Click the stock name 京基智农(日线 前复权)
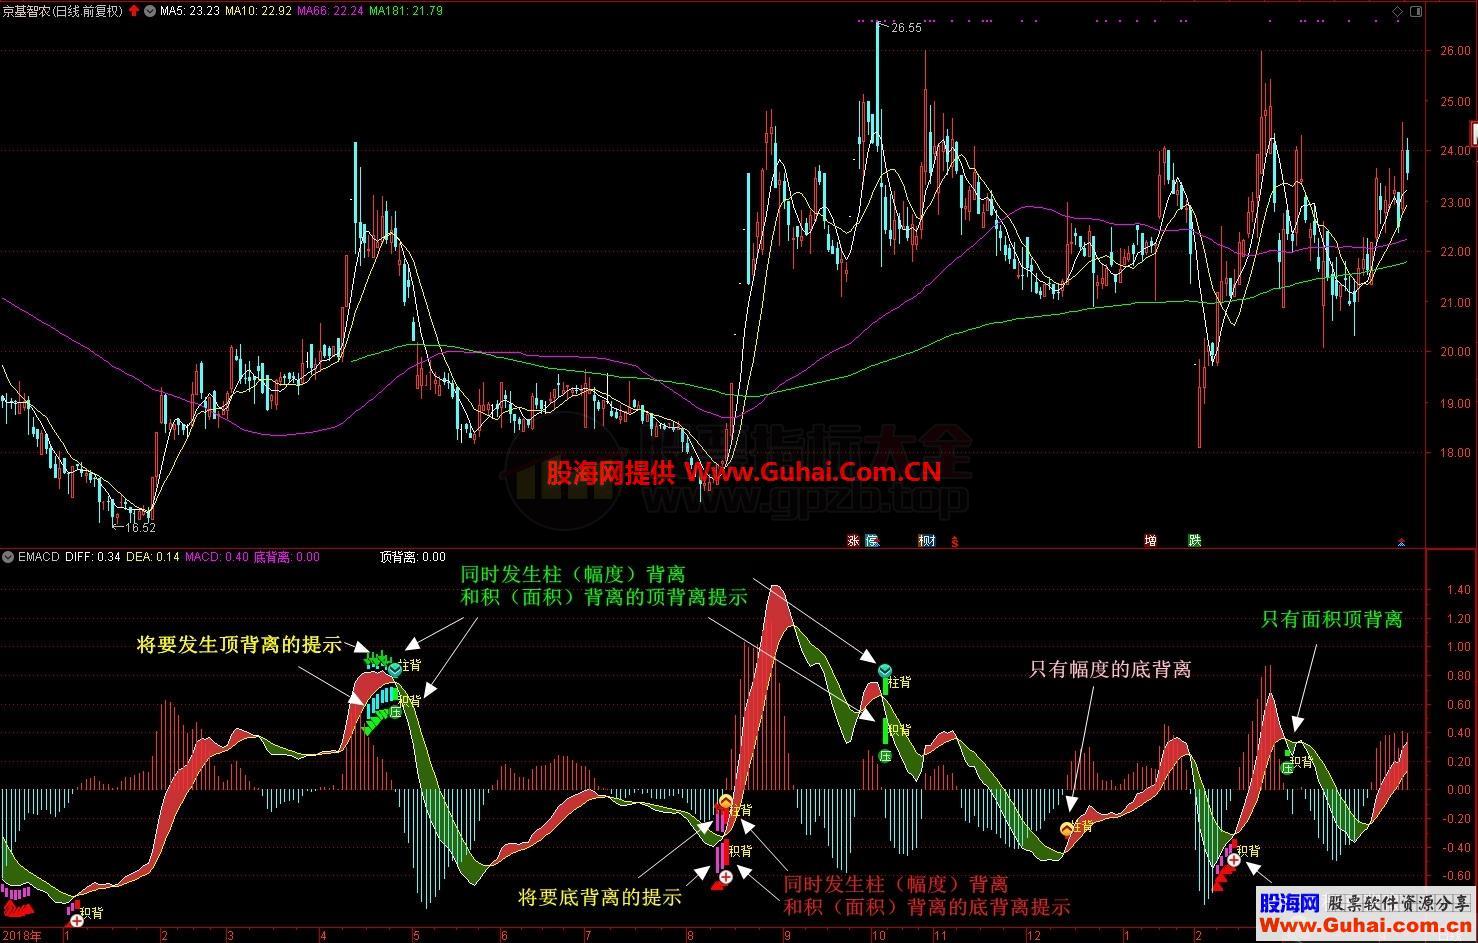 (63, 11)
